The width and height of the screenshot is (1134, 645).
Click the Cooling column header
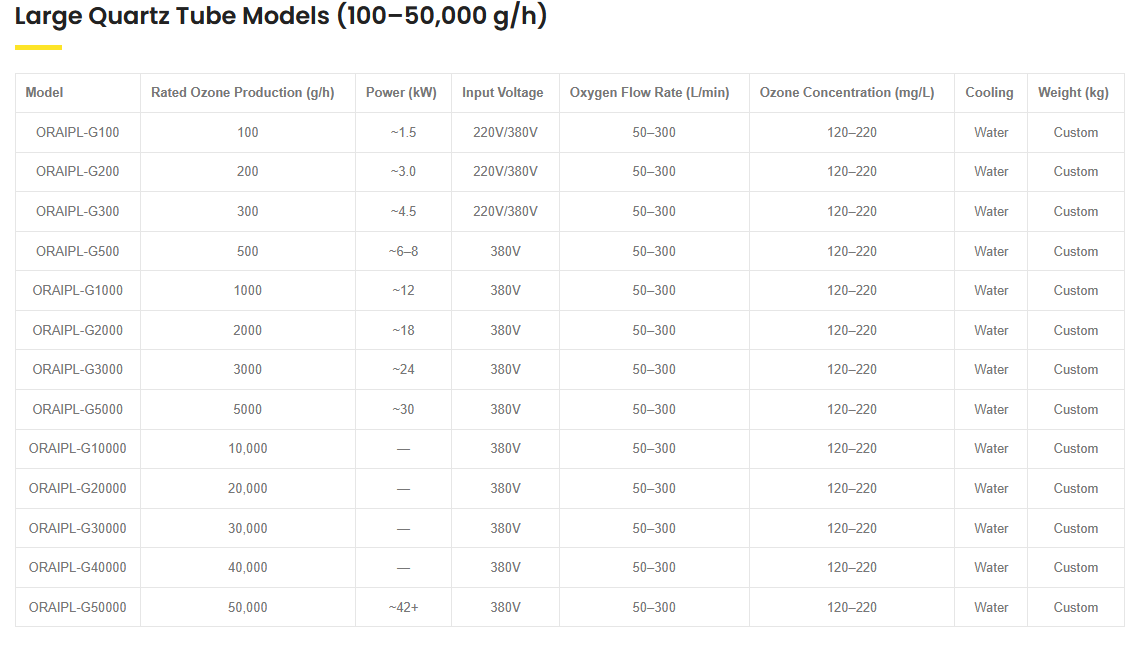coord(989,93)
